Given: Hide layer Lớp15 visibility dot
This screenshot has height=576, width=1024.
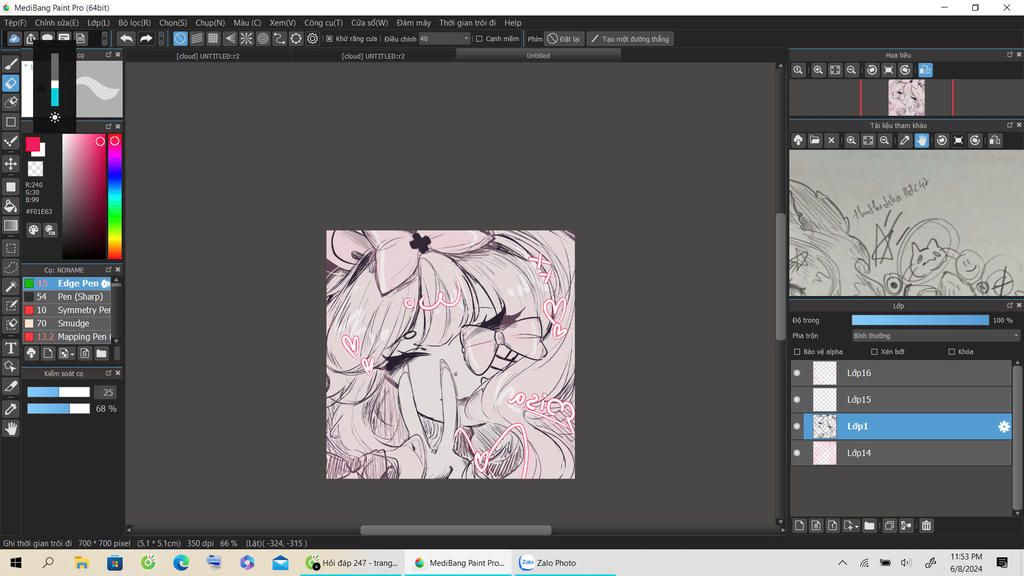Looking at the screenshot, I should (797, 400).
